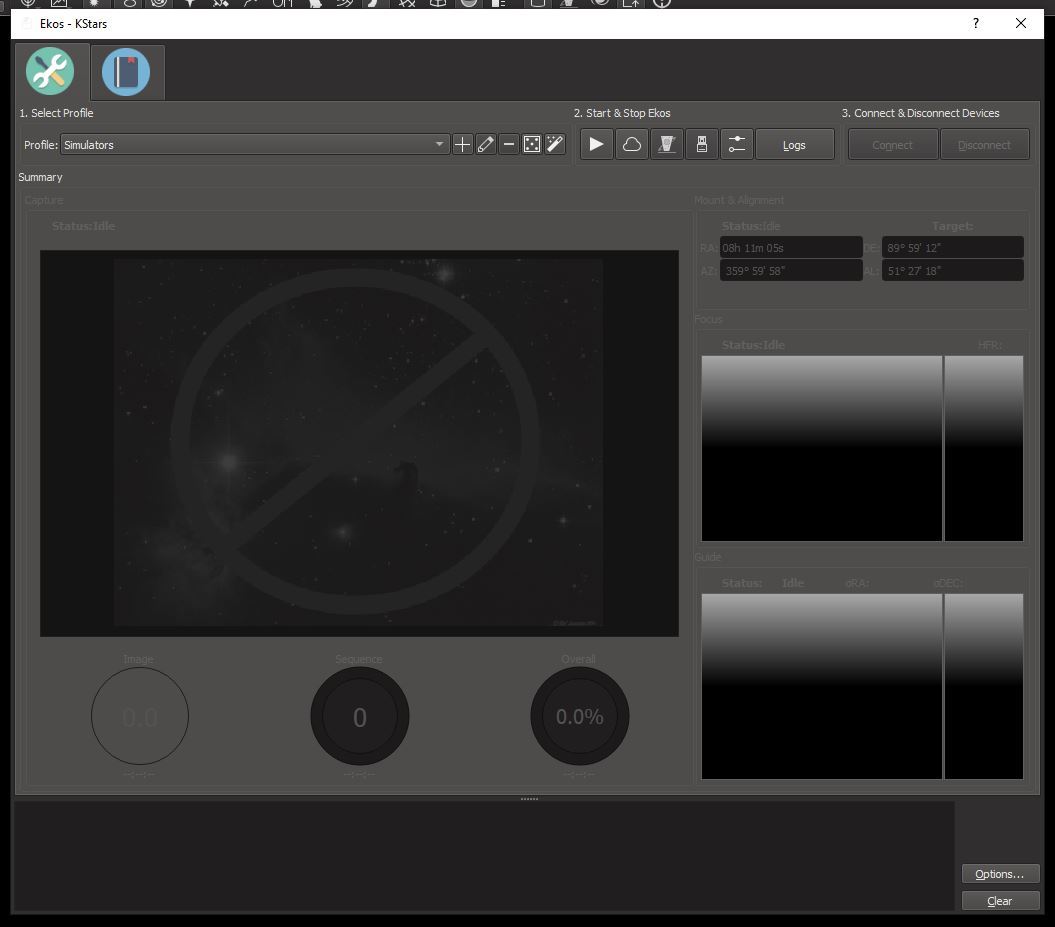Click the Options... button
1055x927 pixels.
(x=1000, y=874)
